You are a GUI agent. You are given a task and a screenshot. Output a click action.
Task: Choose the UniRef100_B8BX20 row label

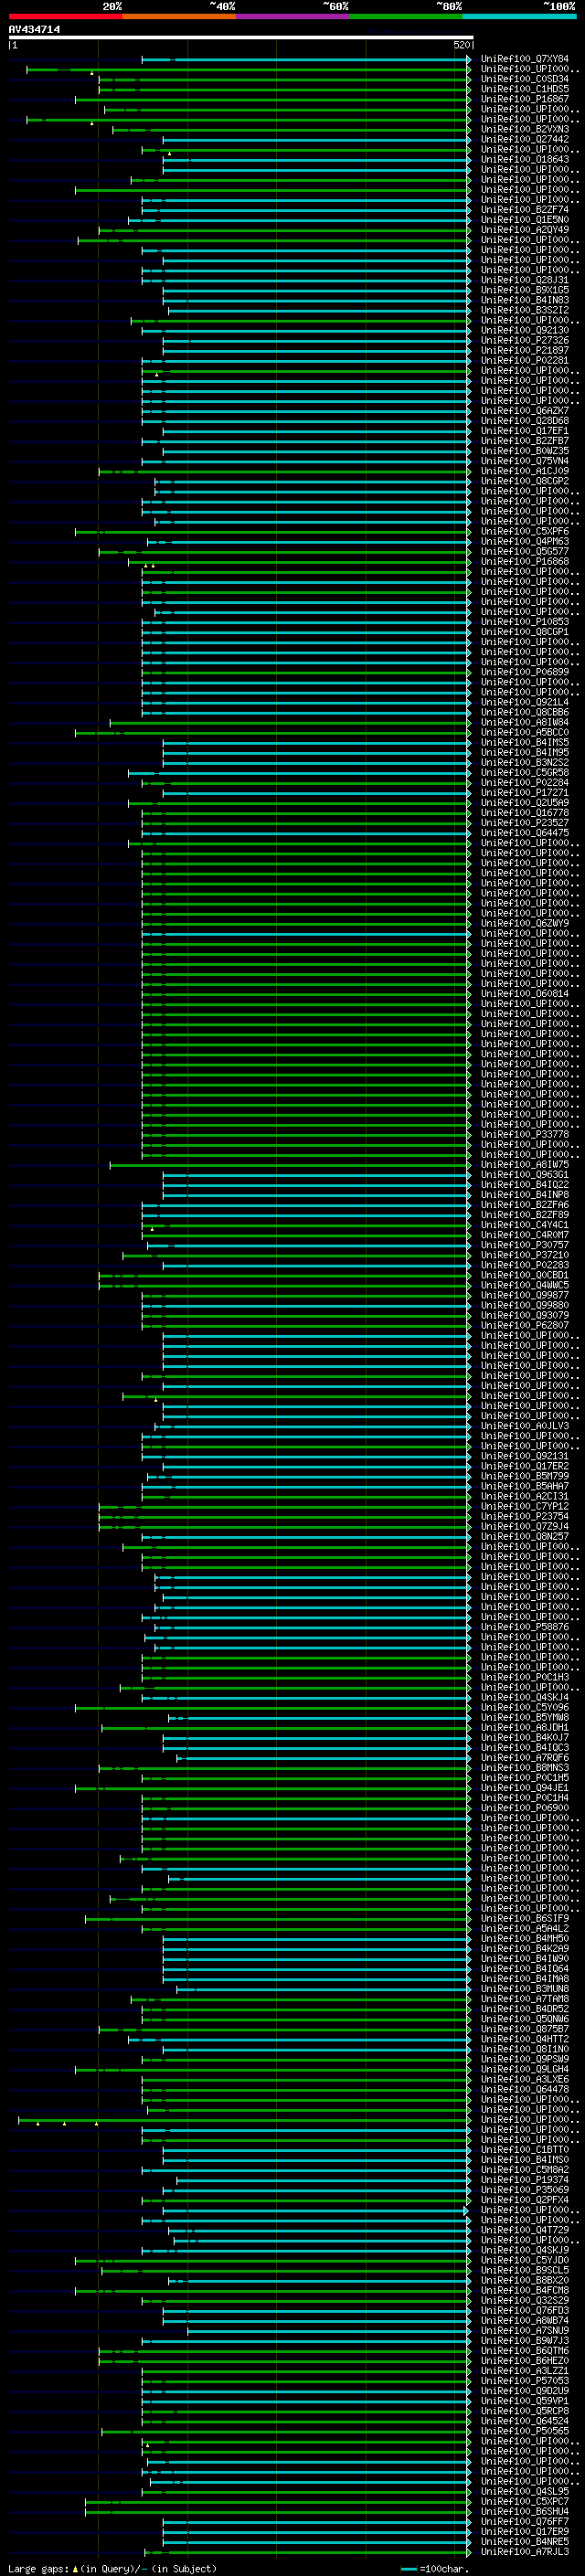[525, 2280]
